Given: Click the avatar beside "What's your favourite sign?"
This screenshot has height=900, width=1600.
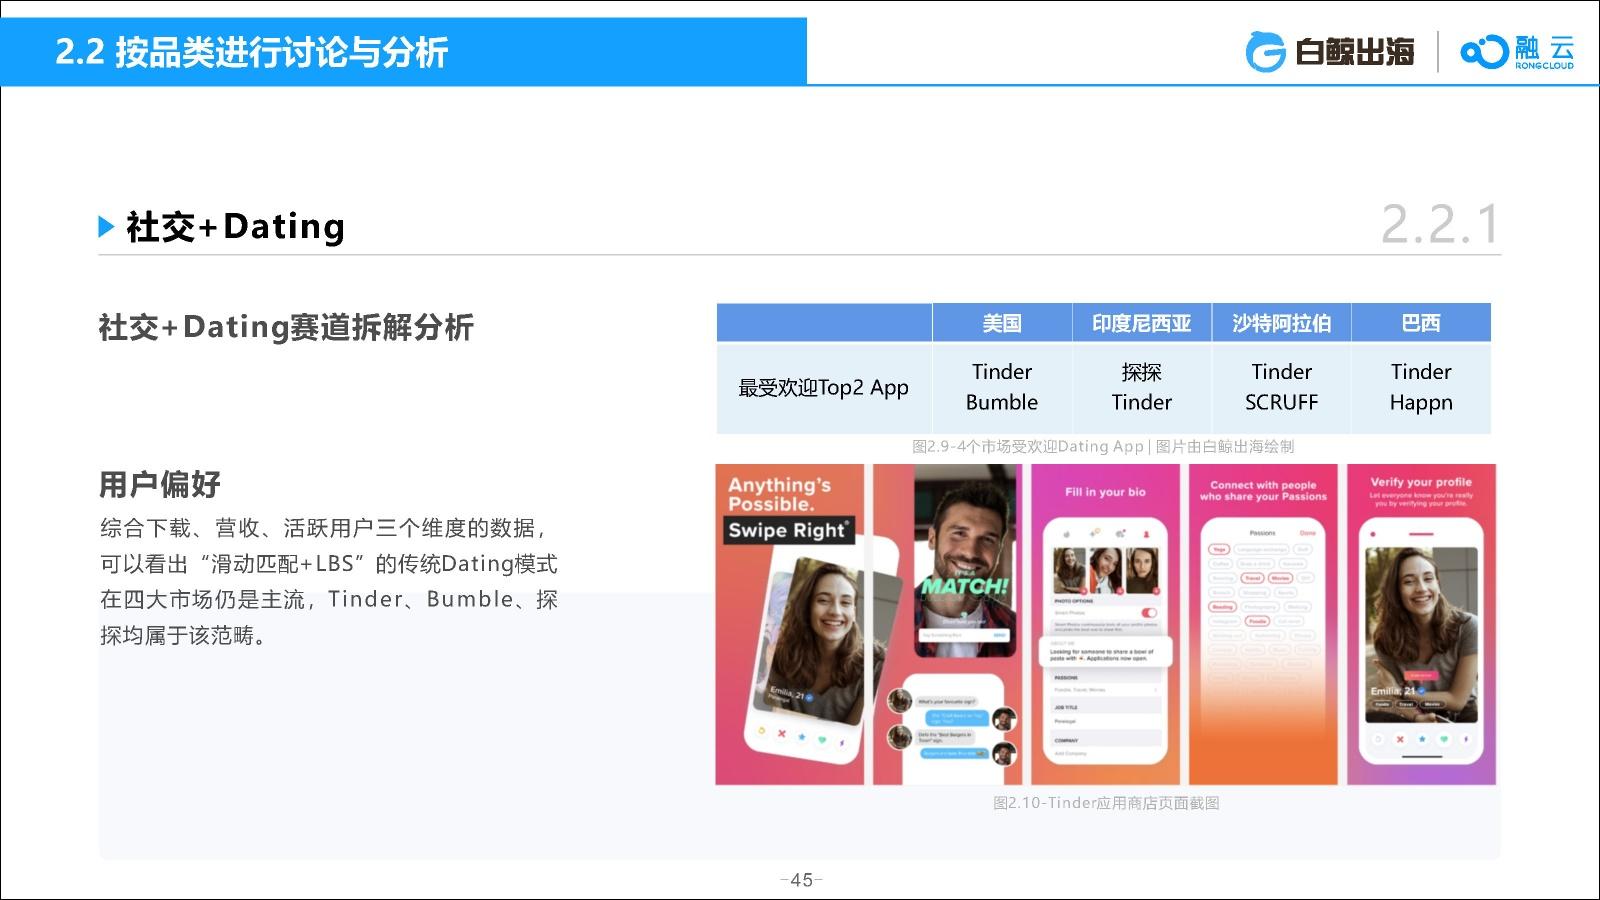Looking at the screenshot, I should click(x=900, y=699).
